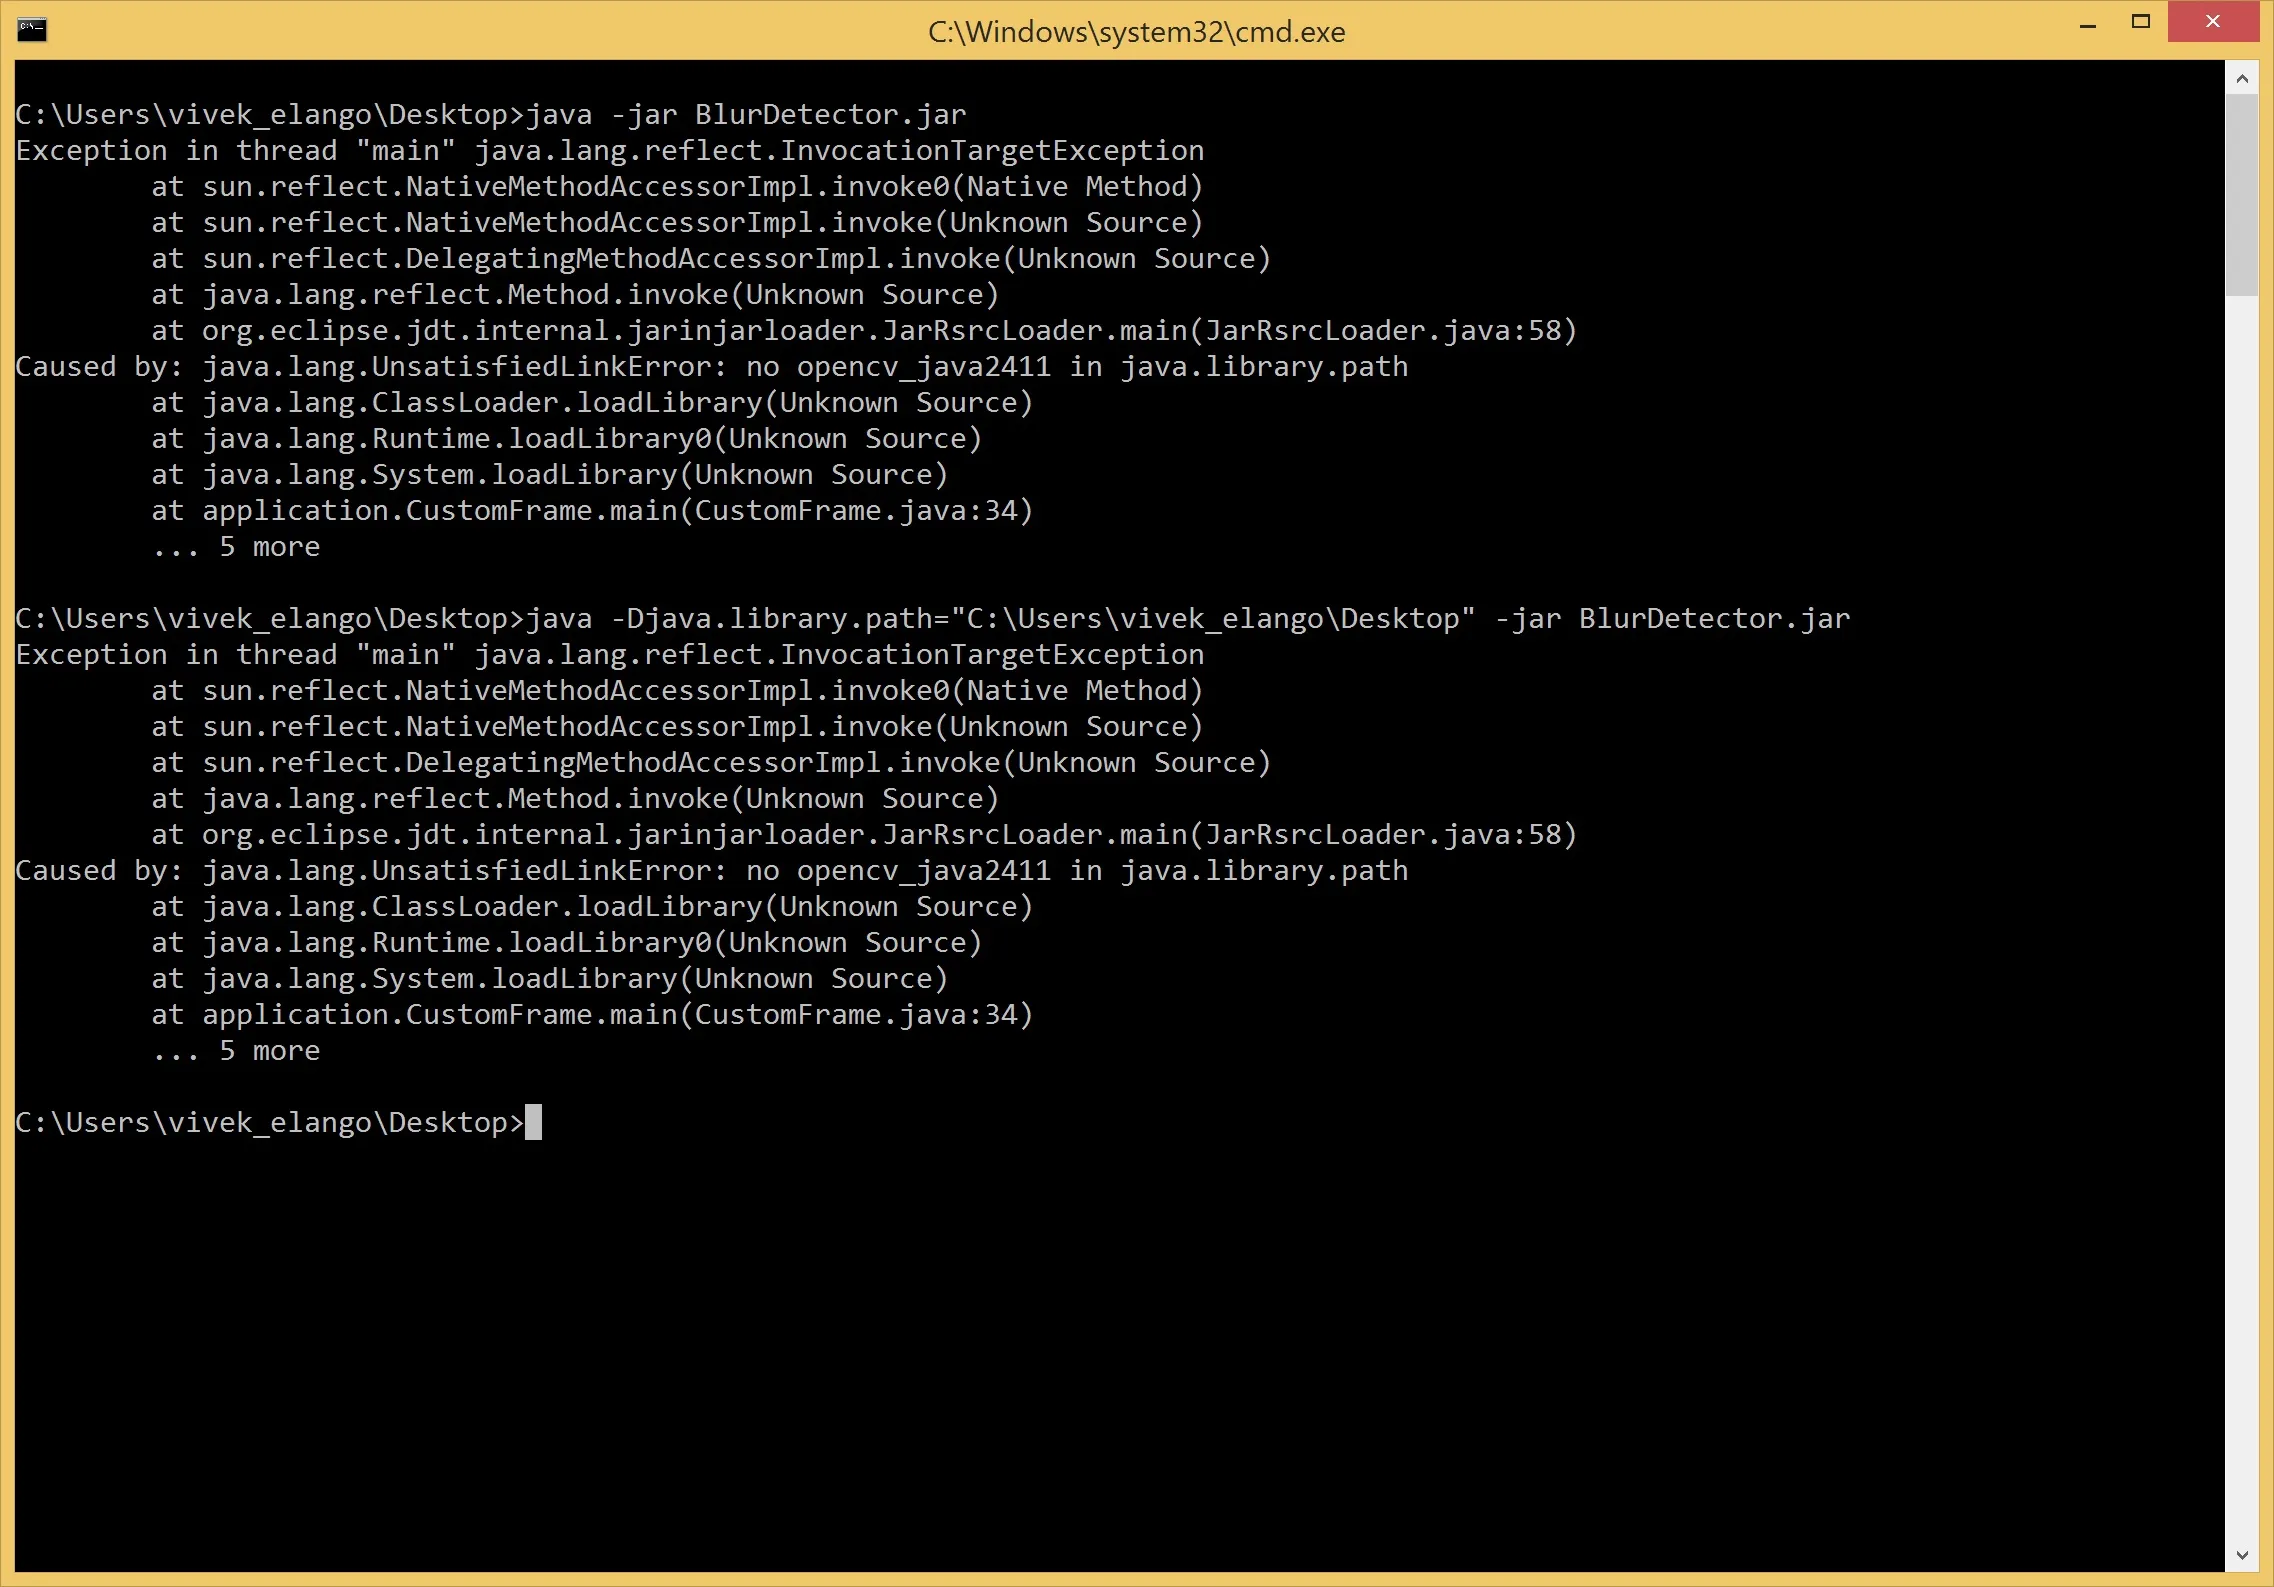
Task: Click the scrollbar up arrow
Action: pyautogui.click(x=2241, y=78)
